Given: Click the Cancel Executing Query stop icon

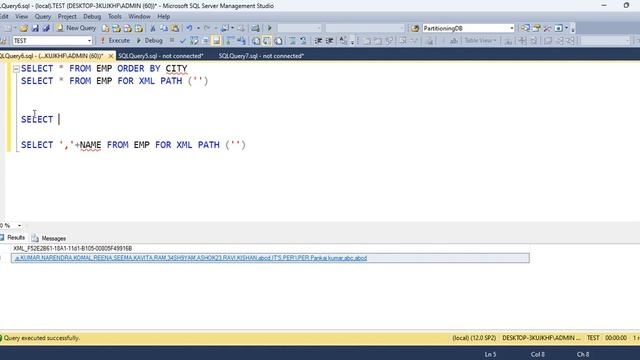Looking at the screenshot, I should (x=172, y=40).
